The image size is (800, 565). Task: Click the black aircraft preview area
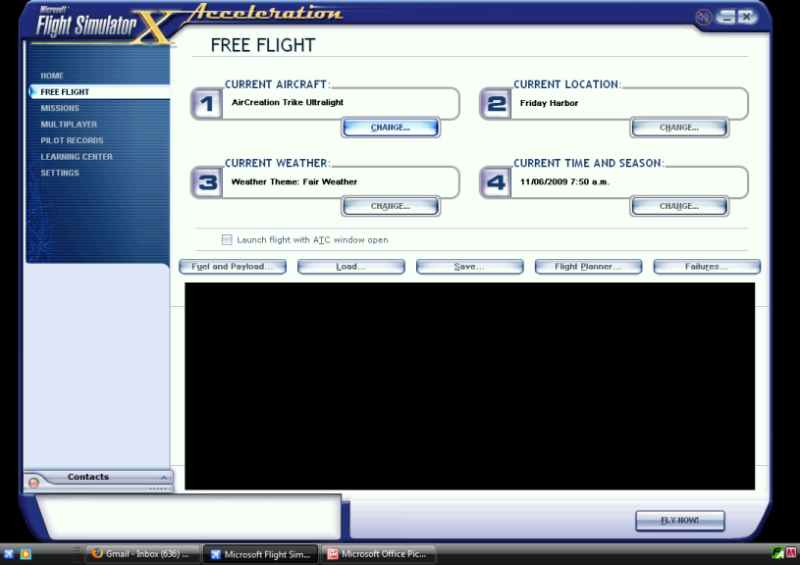469,386
